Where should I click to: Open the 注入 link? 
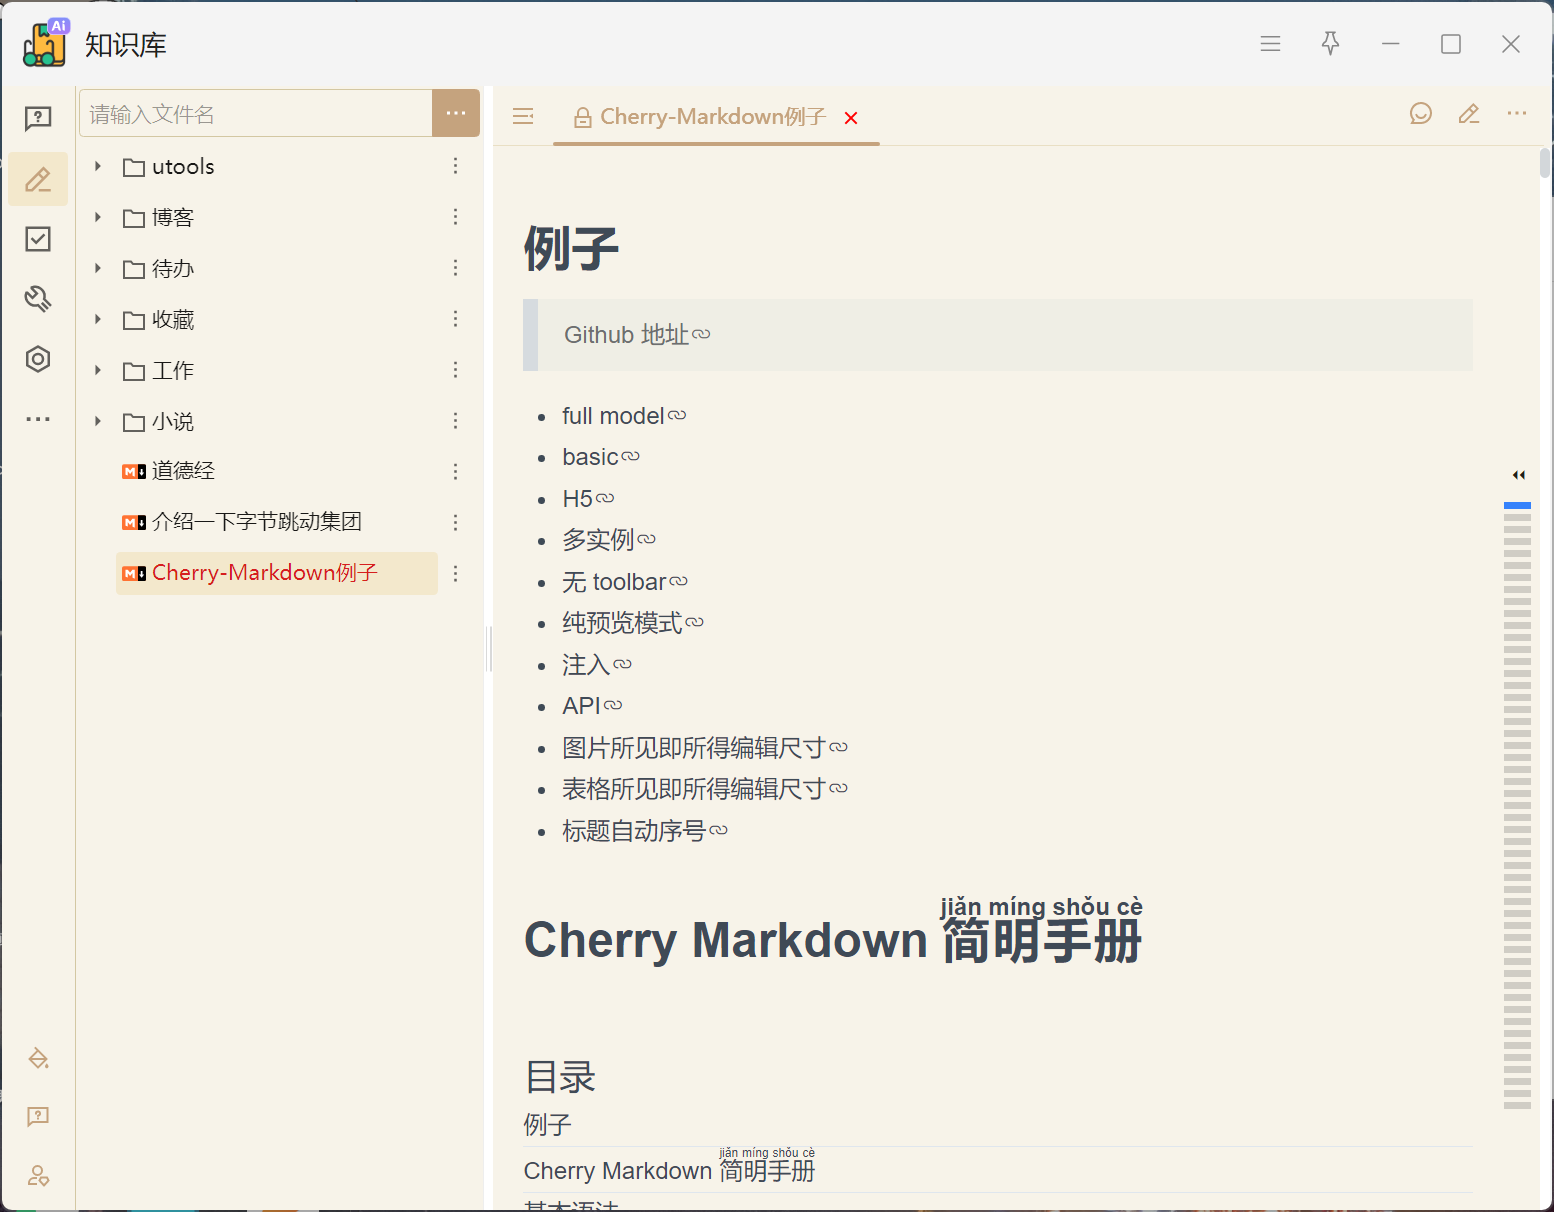(x=597, y=665)
